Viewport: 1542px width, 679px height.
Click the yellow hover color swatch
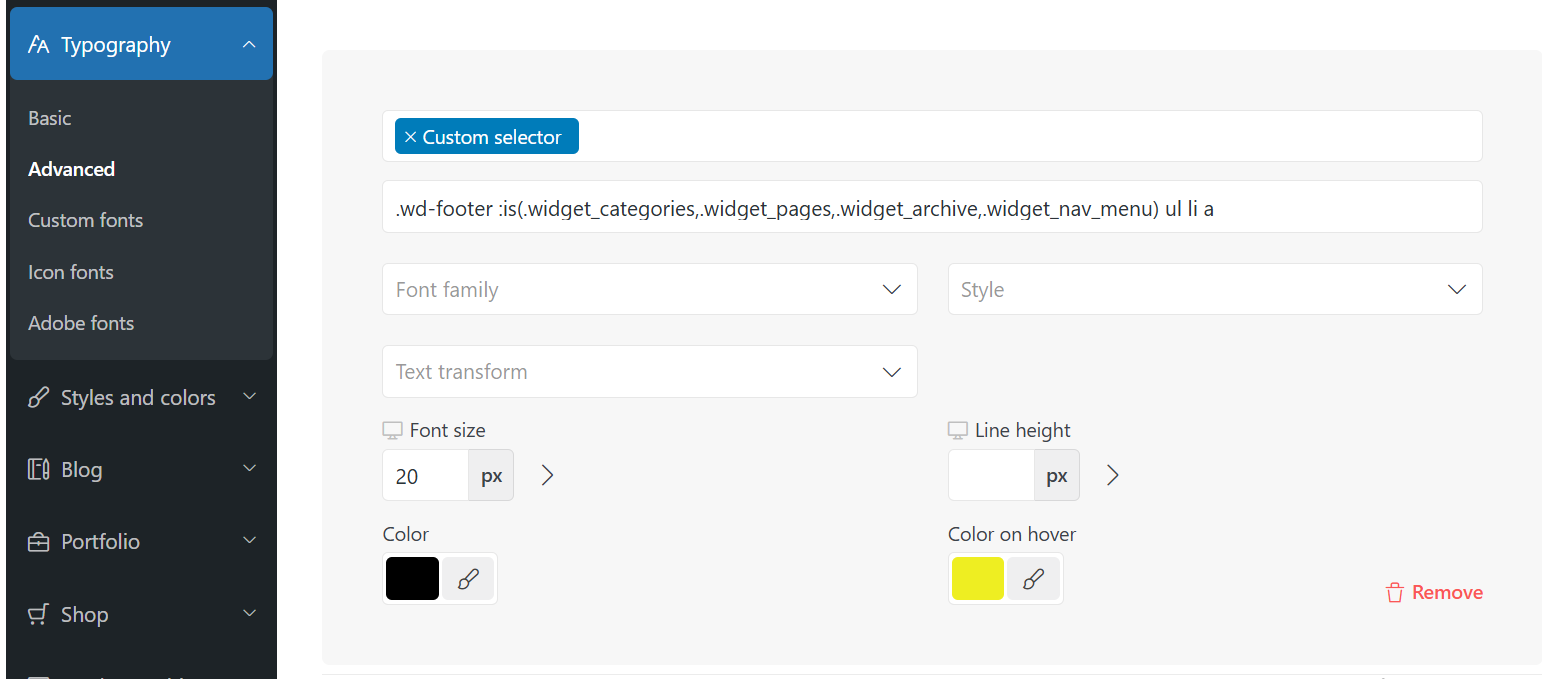[x=978, y=579]
